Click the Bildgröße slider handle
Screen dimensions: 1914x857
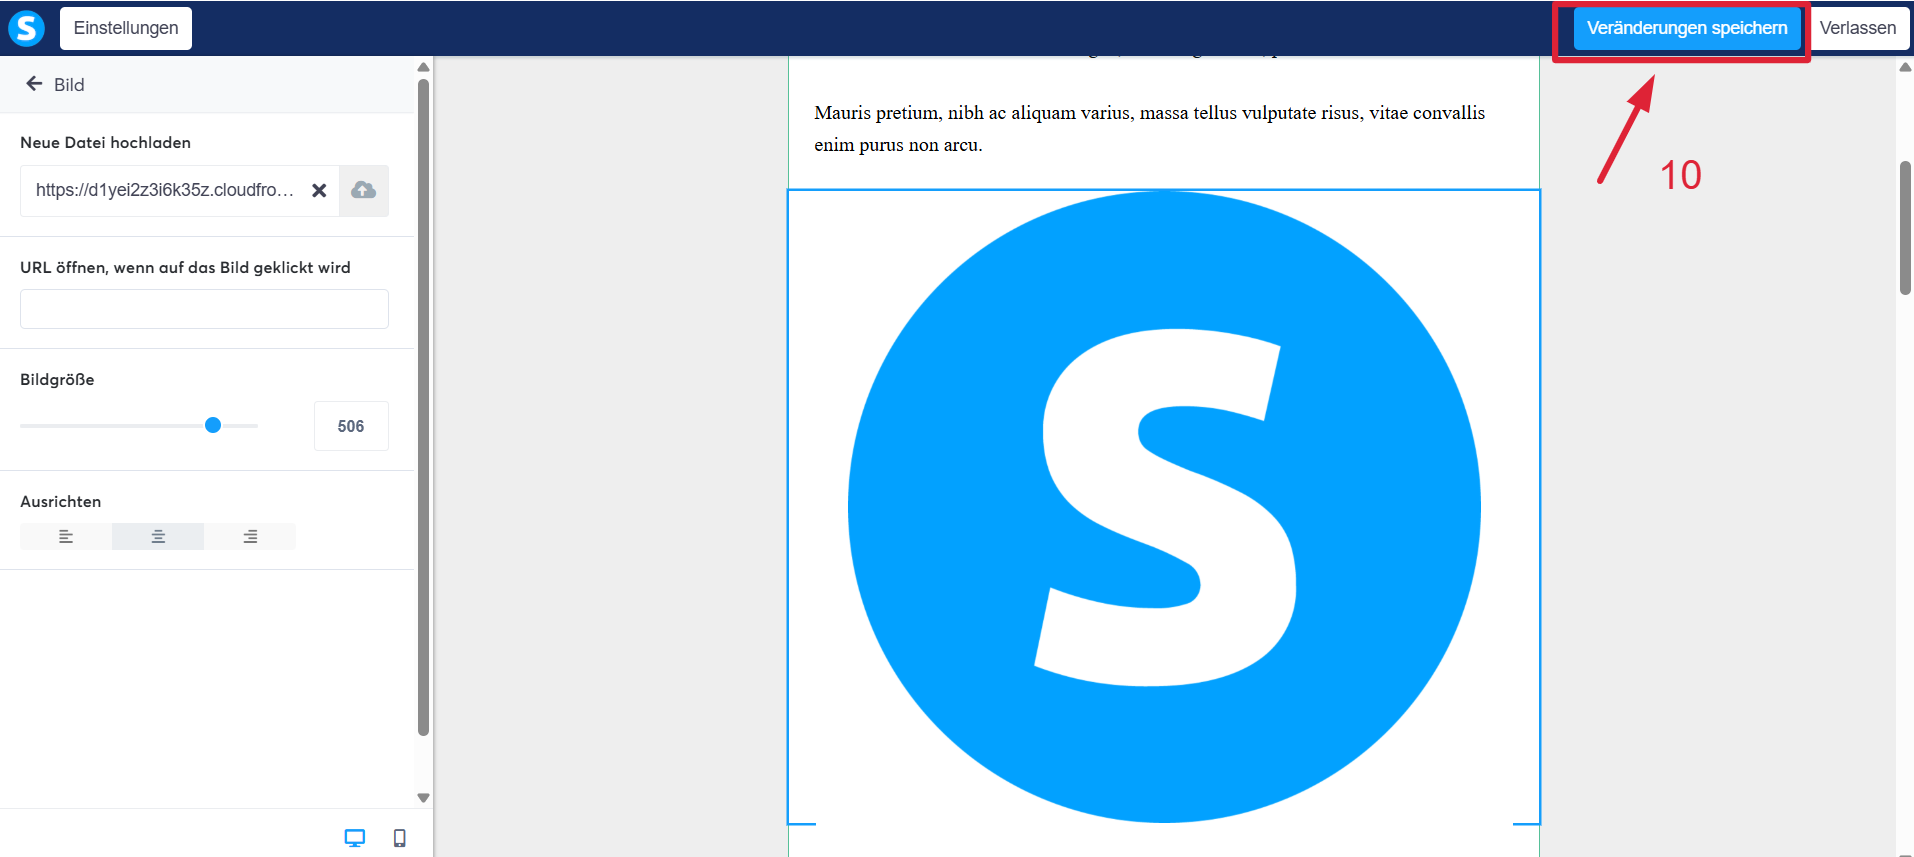click(x=213, y=425)
